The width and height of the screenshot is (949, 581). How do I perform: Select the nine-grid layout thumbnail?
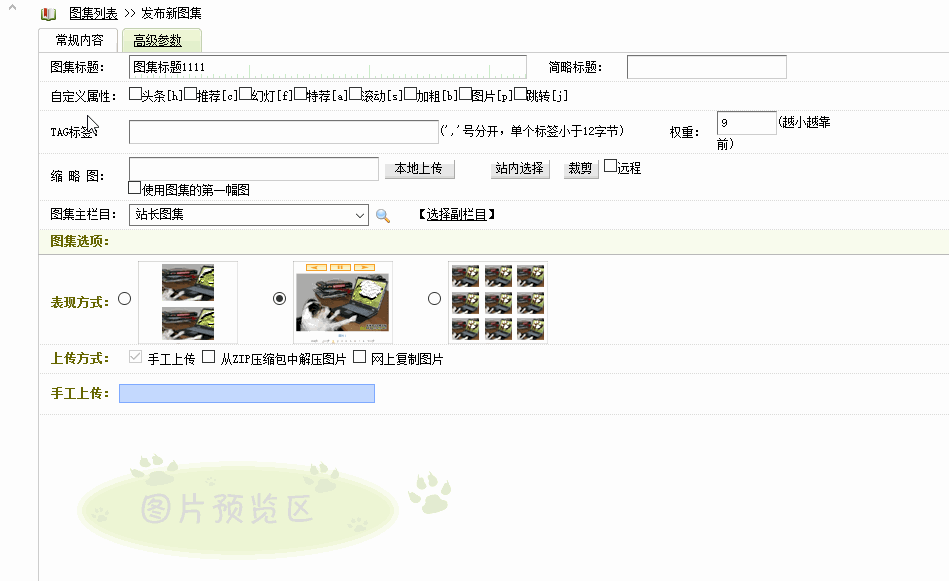click(x=497, y=302)
